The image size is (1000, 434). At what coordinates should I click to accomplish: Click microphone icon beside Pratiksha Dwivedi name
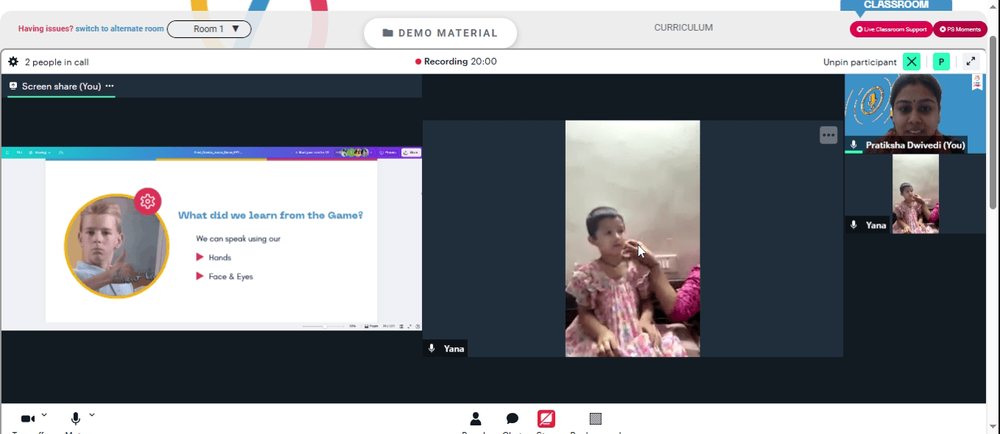click(x=853, y=145)
